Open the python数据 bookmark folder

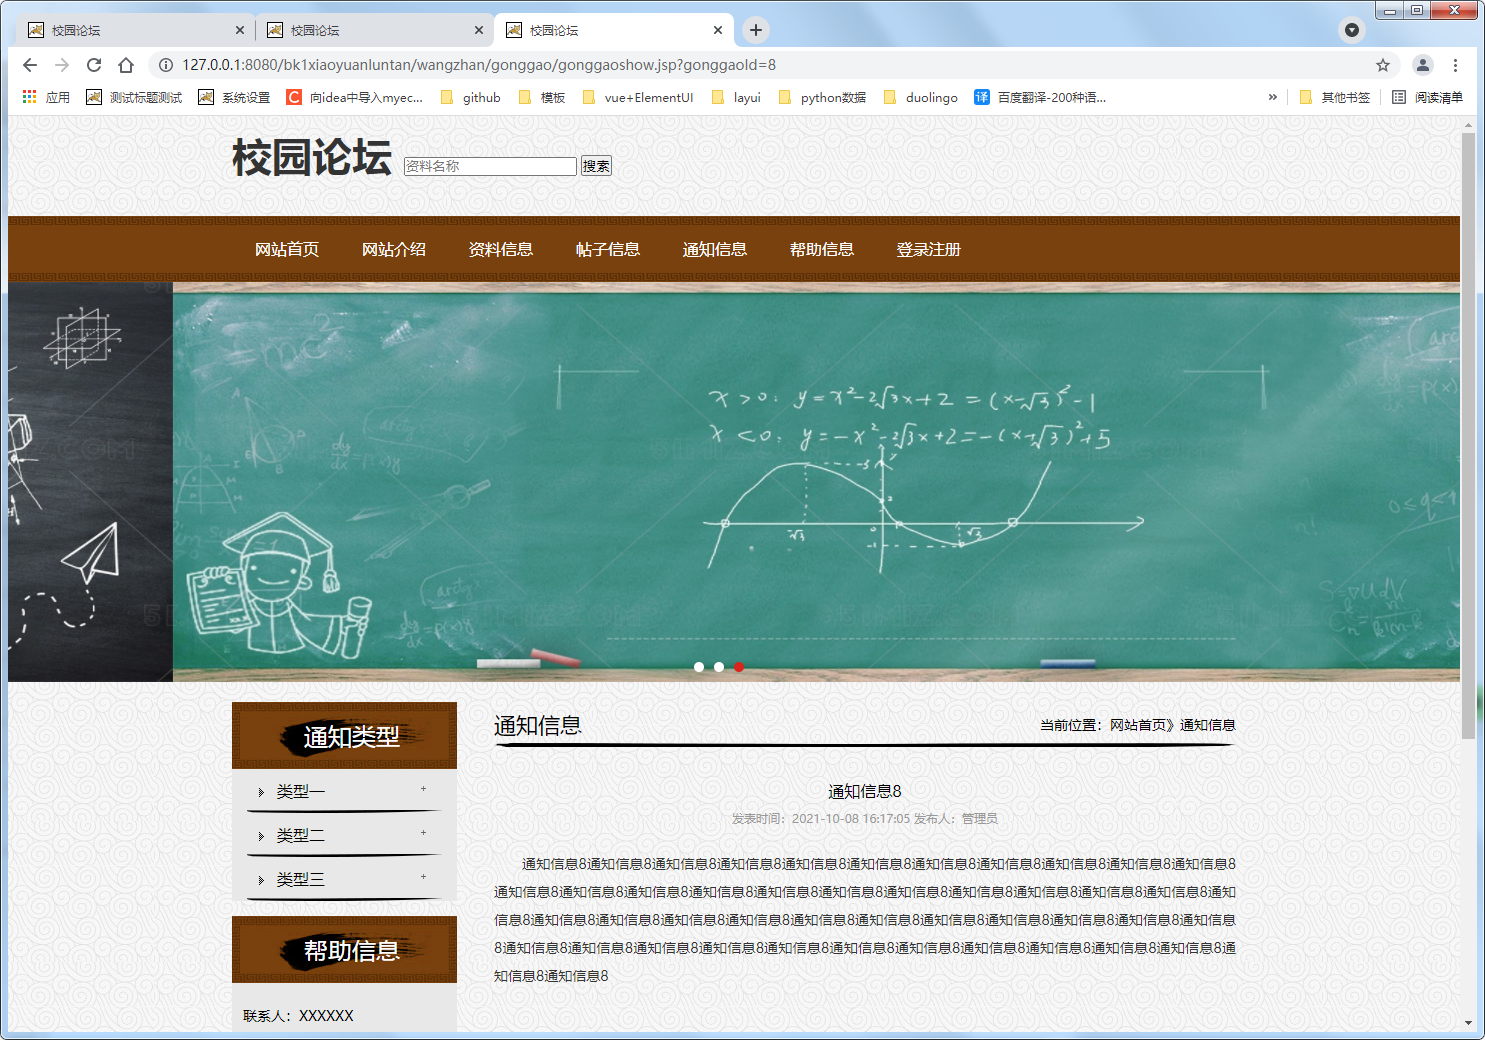pos(822,97)
